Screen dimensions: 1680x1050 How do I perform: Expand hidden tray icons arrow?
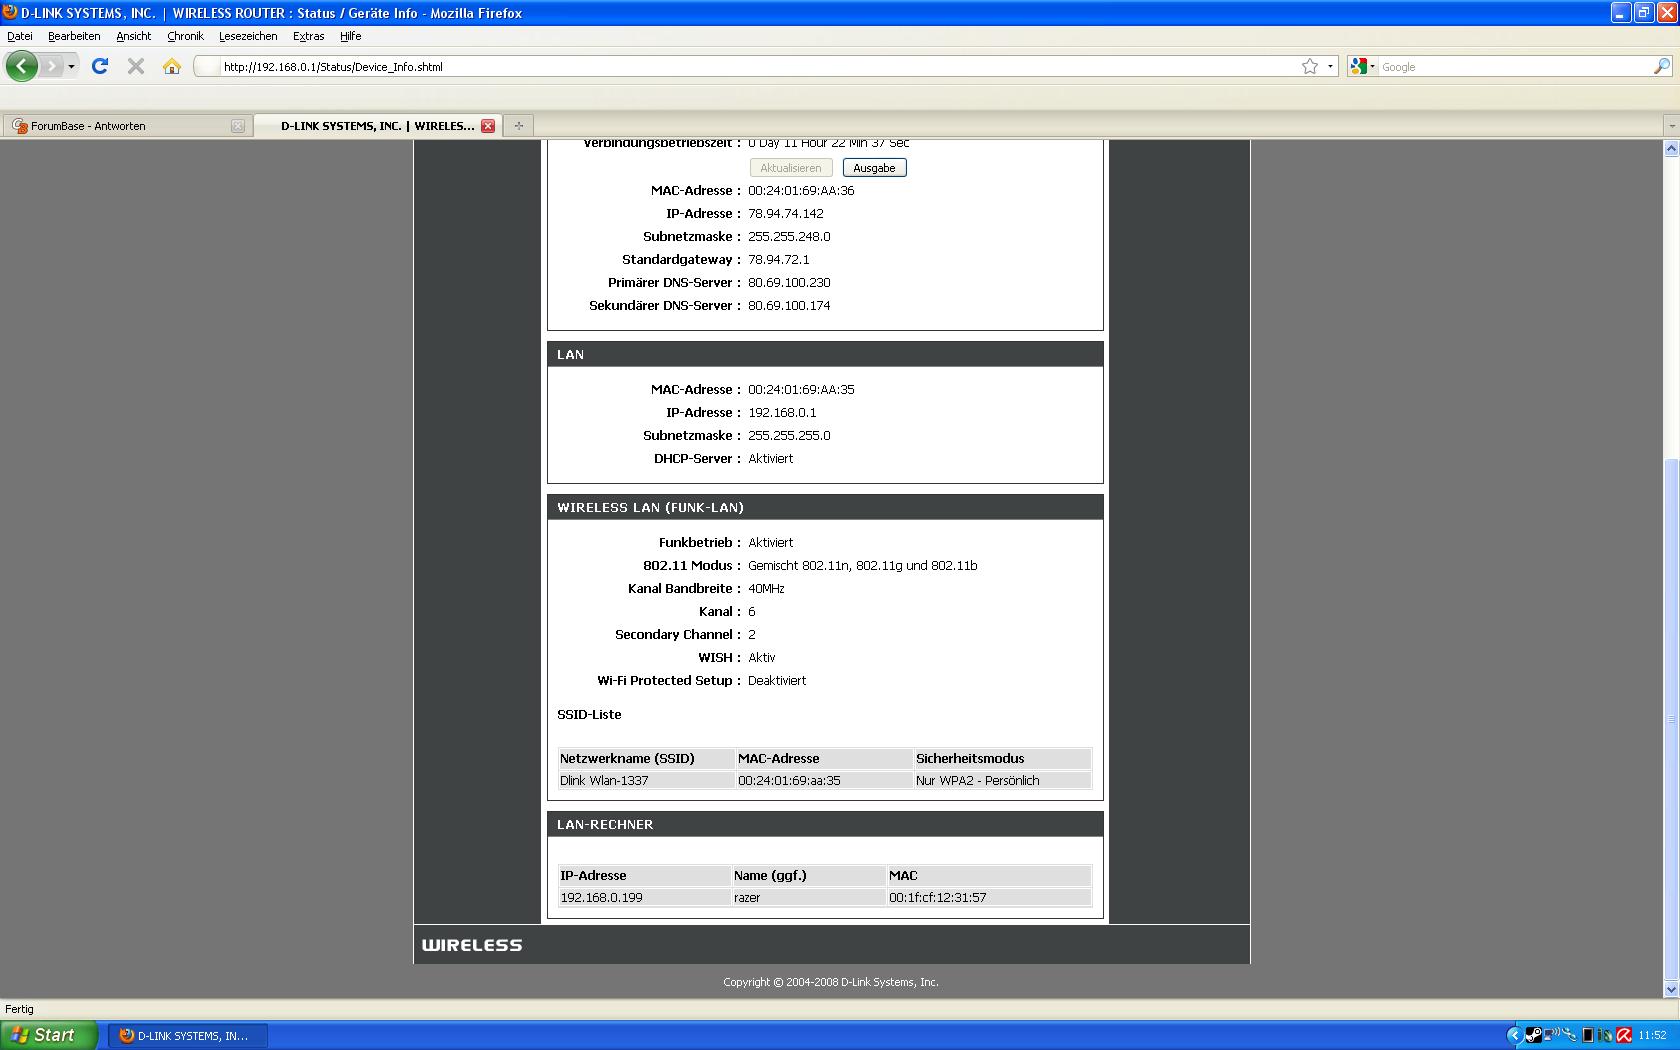coord(1515,1035)
